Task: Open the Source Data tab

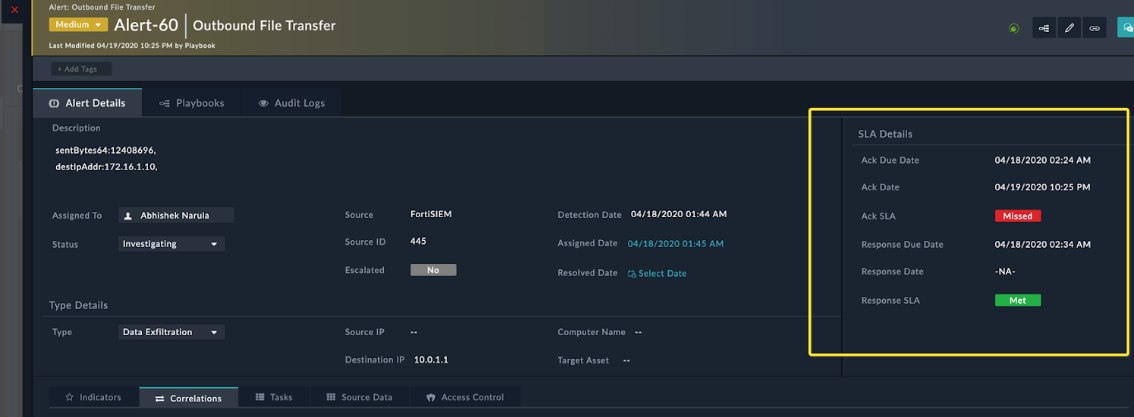Action: (x=359, y=397)
